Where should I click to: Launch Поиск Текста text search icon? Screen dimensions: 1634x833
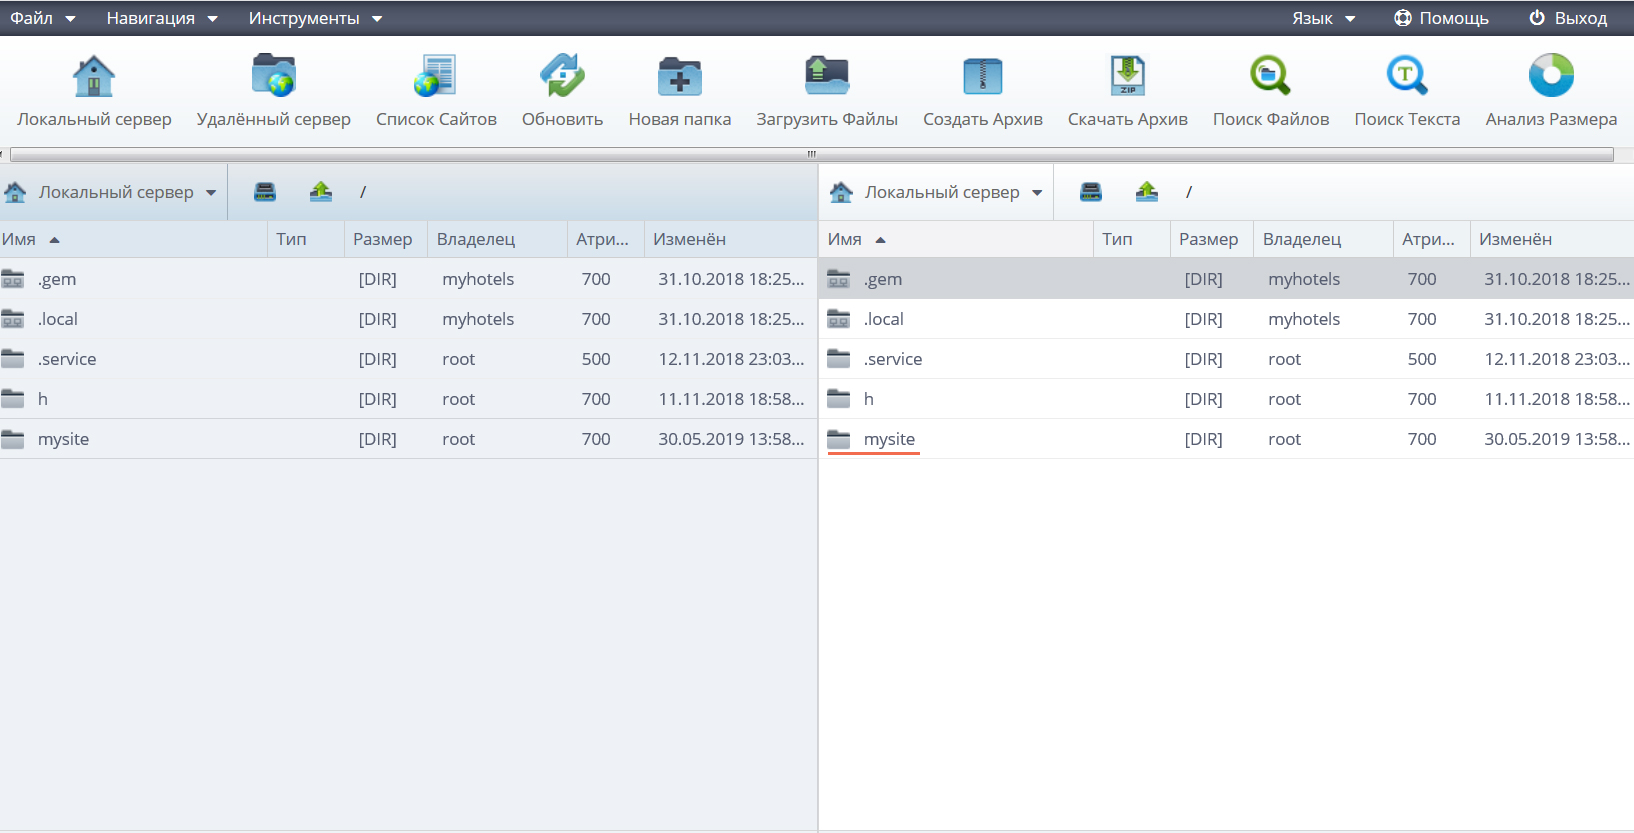[x=1407, y=76]
